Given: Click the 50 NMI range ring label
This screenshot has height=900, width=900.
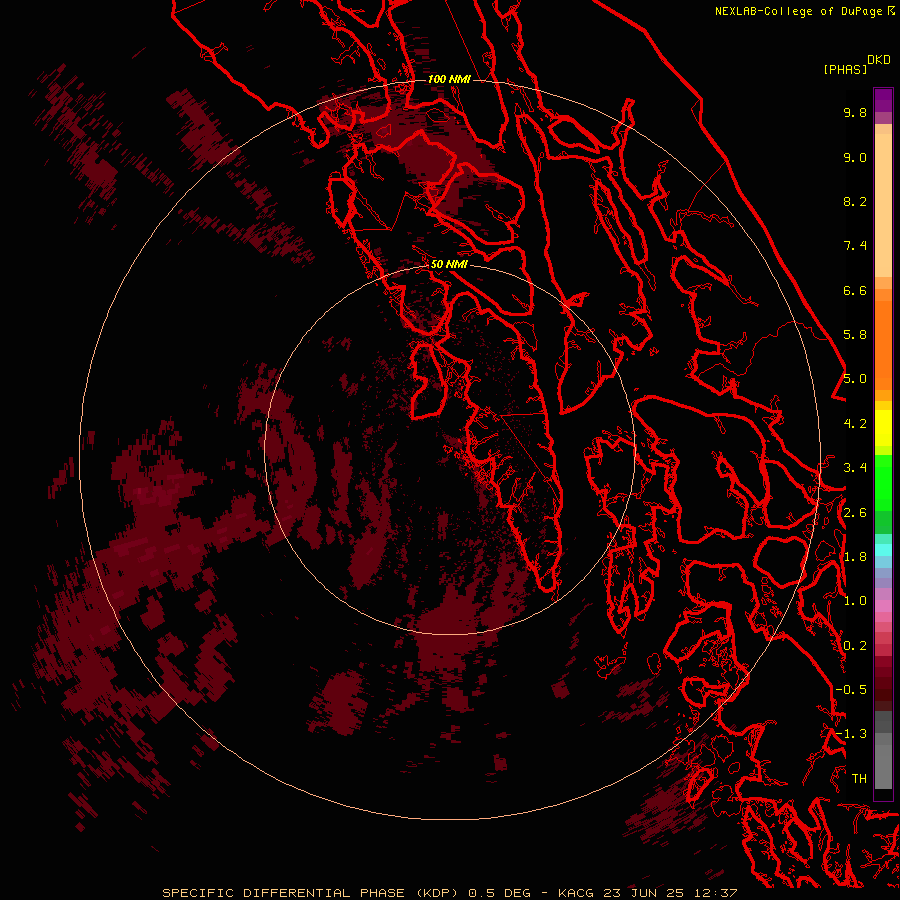Looking at the screenshot, I should [449, 264].
